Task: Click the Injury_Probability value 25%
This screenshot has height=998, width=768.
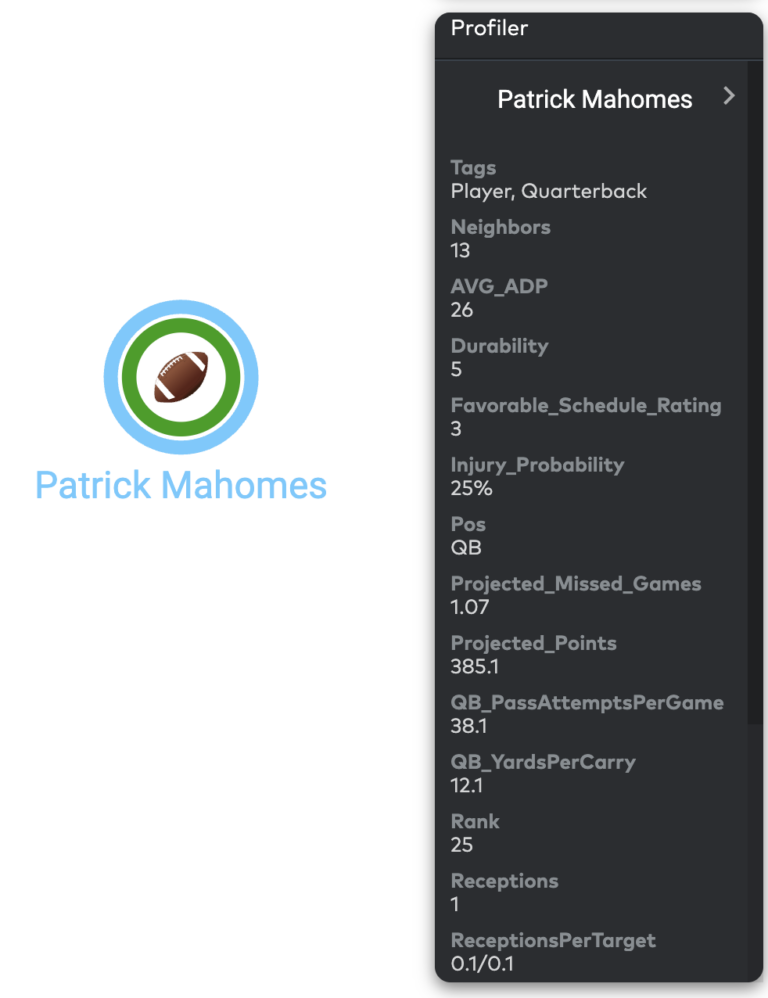Action: pos(471,488)
